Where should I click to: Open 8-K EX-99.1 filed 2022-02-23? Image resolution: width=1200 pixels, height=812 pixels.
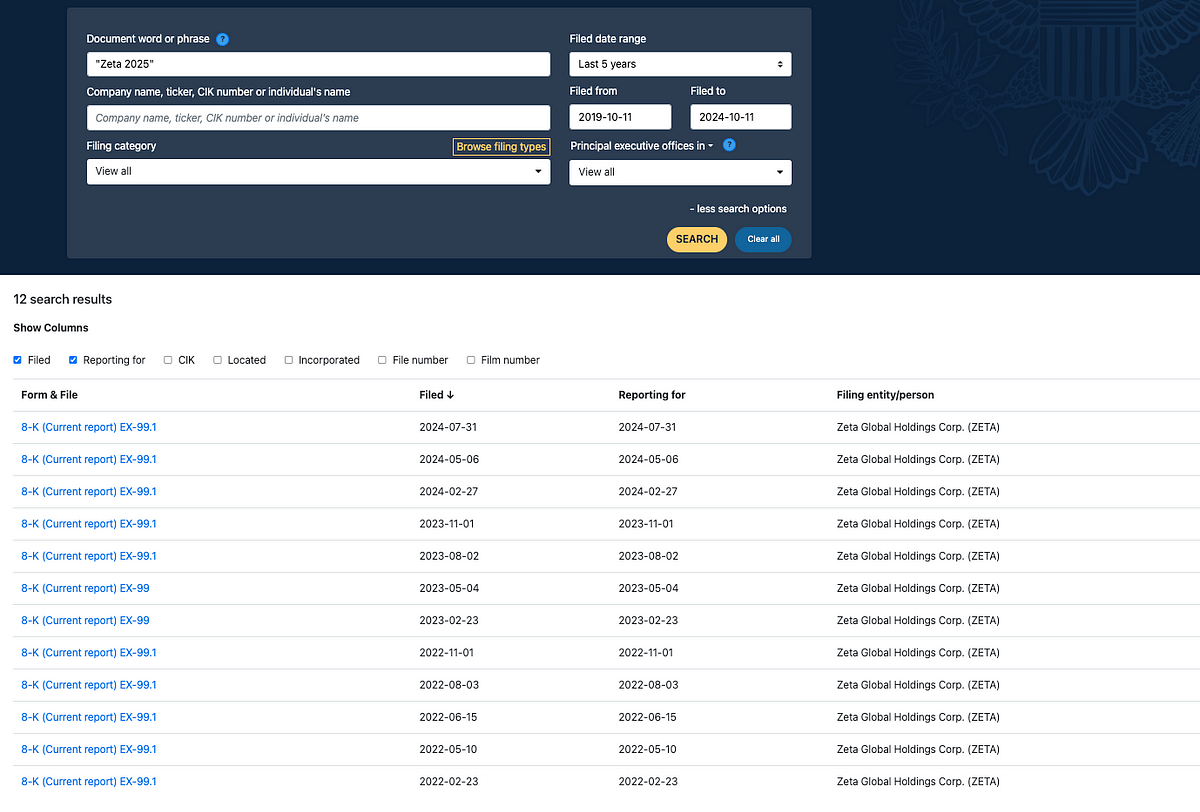click(x=89, y=781)
